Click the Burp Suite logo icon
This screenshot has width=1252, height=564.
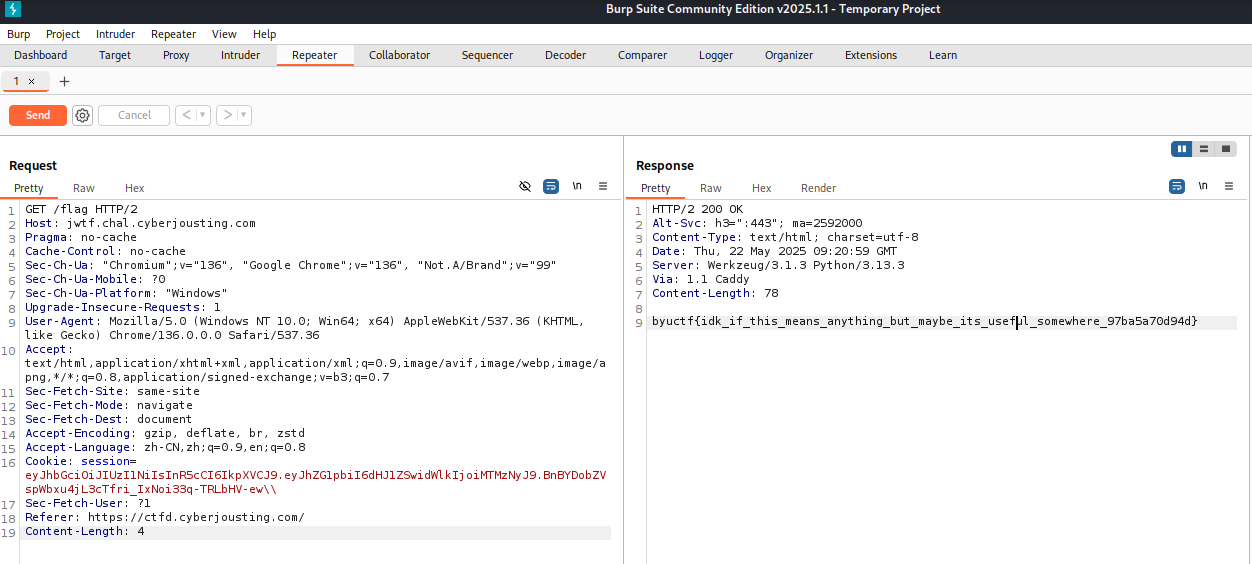point(12,11)
